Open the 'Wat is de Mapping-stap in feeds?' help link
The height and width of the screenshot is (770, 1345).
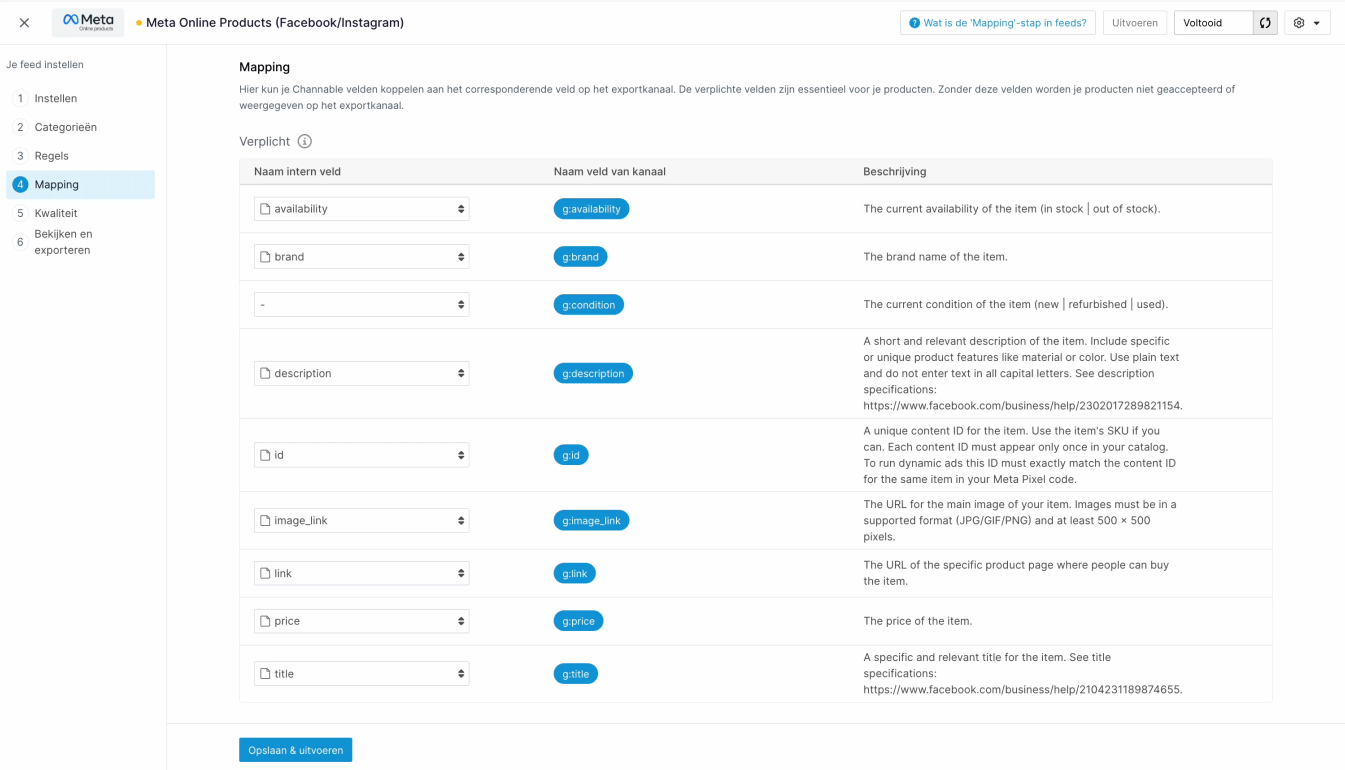(x=998, y=23)
